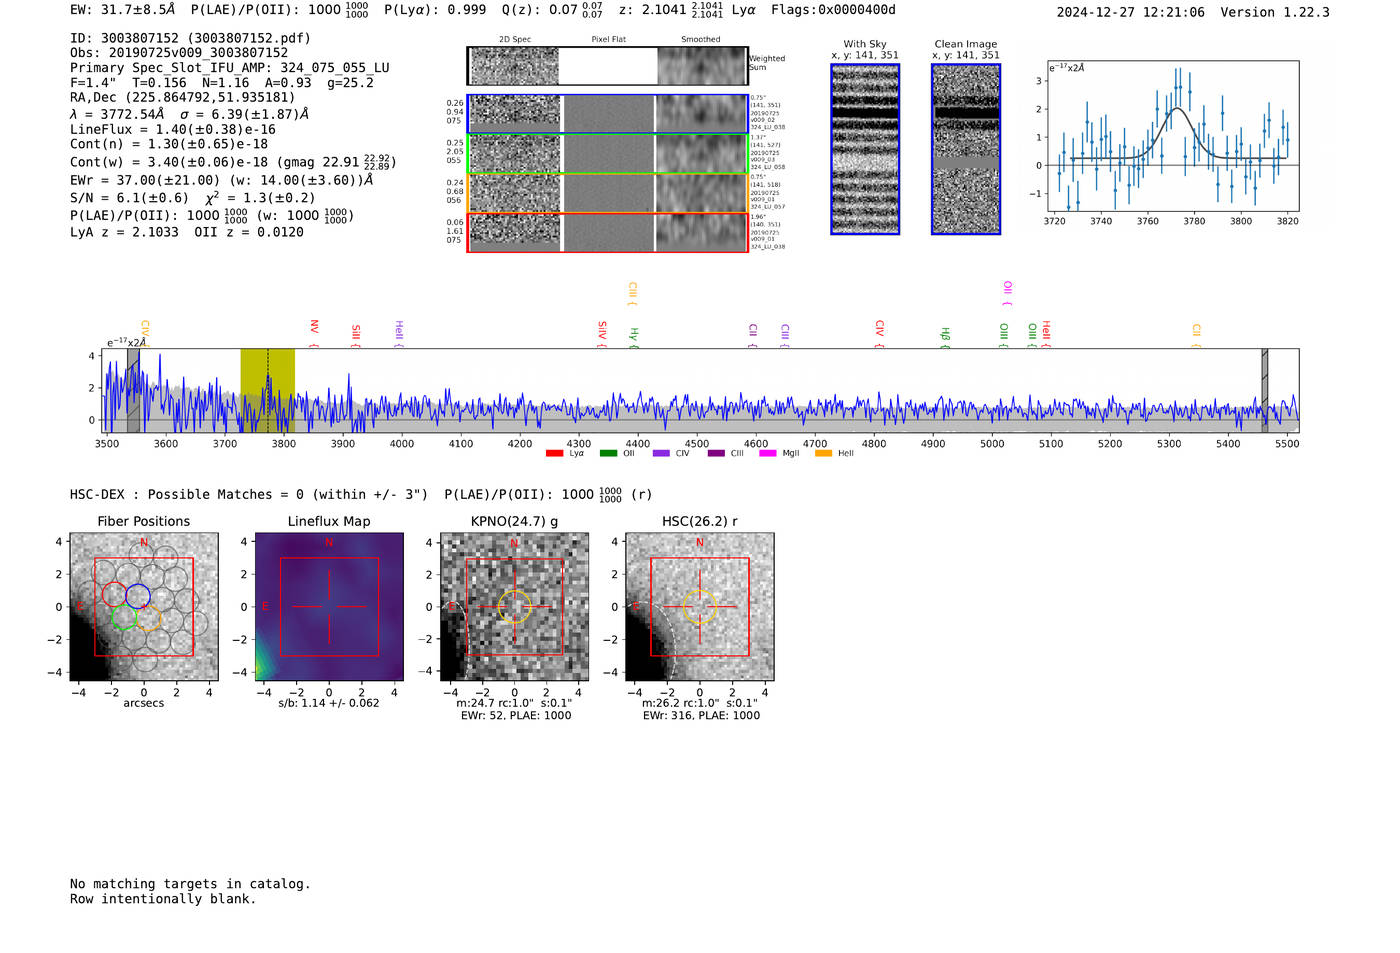
Task: Click the red fiber circle in Fiber Positions
Action: pos(114,594)
